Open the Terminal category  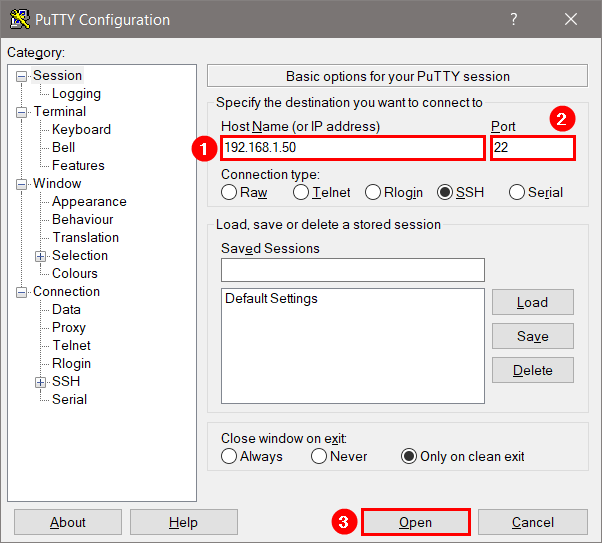tap(60, 111)
